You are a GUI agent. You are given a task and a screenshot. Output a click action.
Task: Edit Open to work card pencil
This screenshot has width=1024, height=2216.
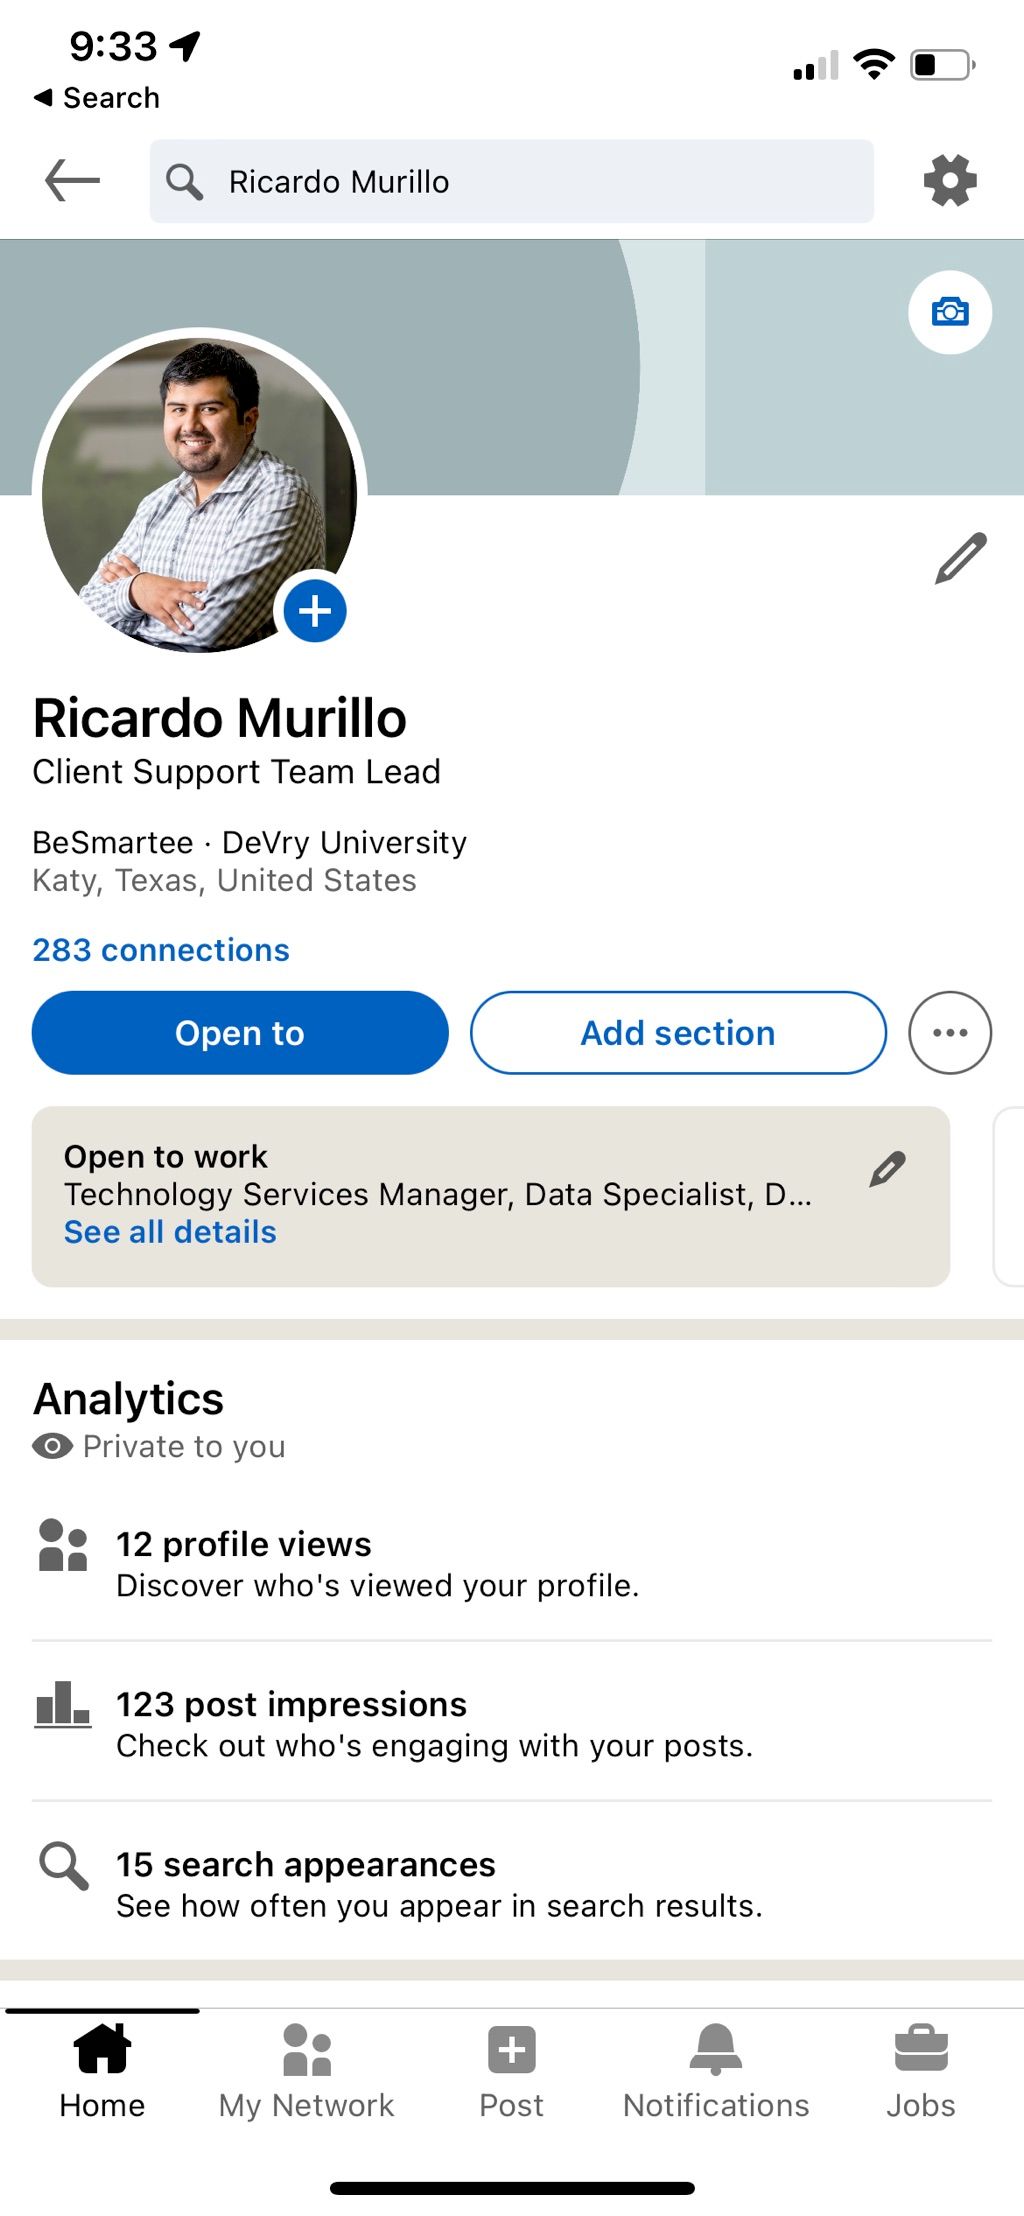point(887,1169)
